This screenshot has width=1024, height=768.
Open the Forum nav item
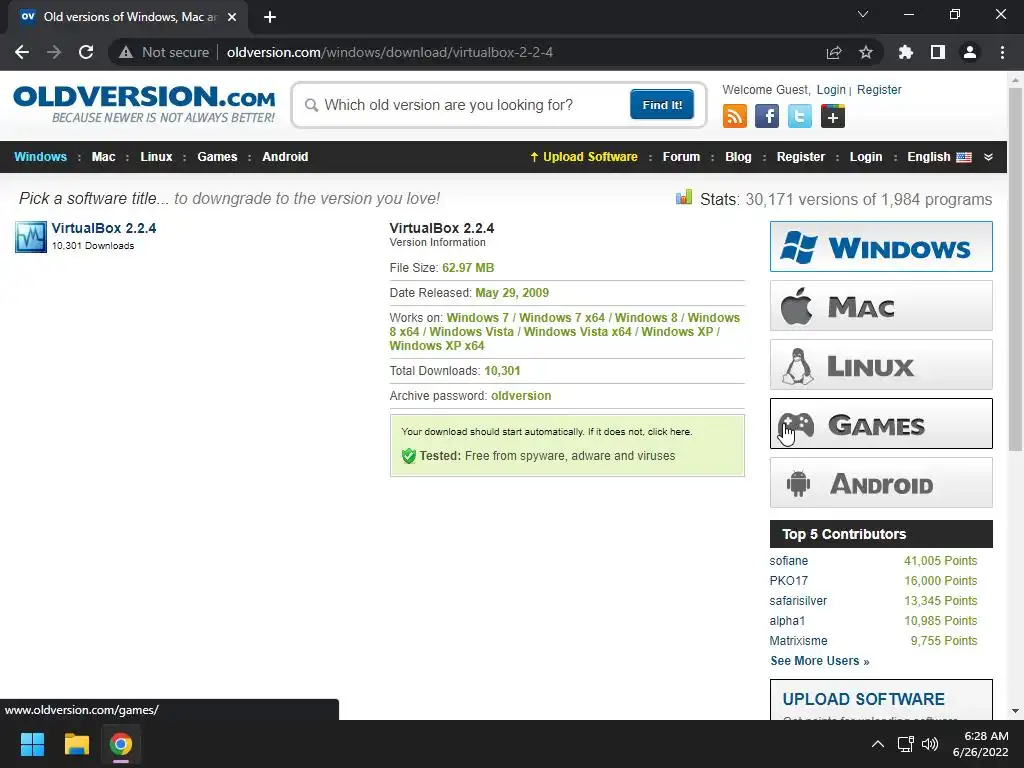pyautogui.click(x=681, y=157)
